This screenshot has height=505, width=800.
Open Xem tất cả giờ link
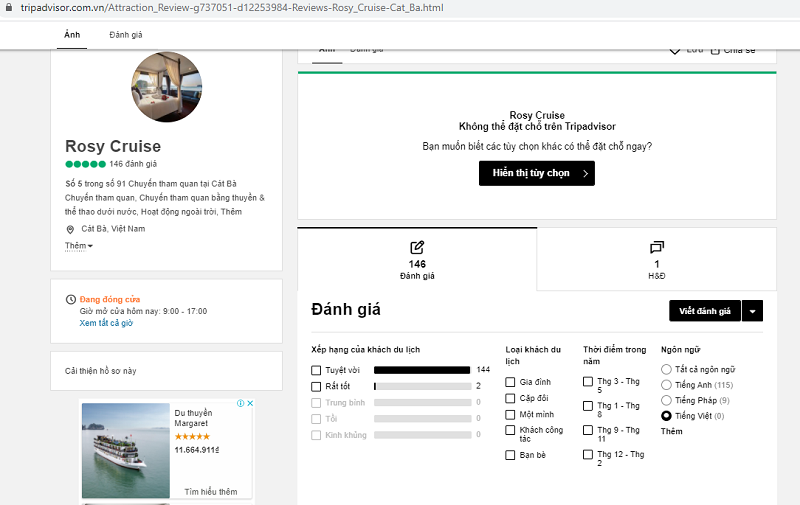pyautogui.click(x=106, y=323)
